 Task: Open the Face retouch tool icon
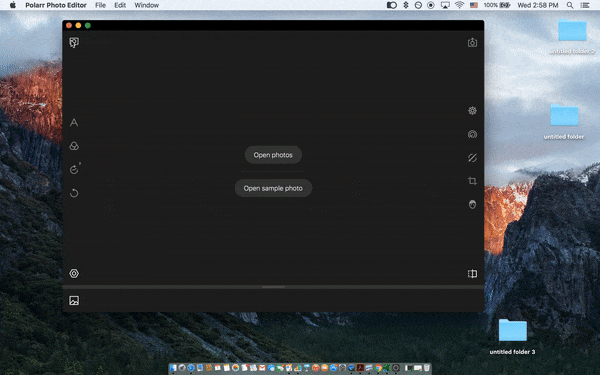click(x=472, y=204)
